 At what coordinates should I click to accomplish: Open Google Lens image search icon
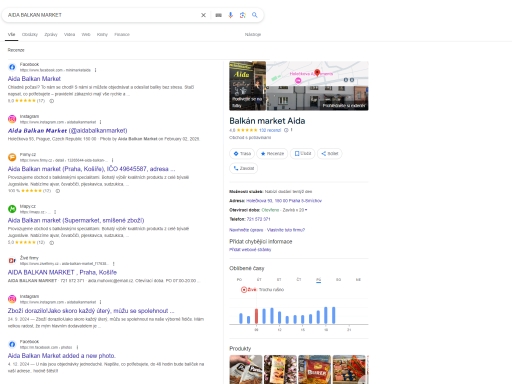point(243,15)
